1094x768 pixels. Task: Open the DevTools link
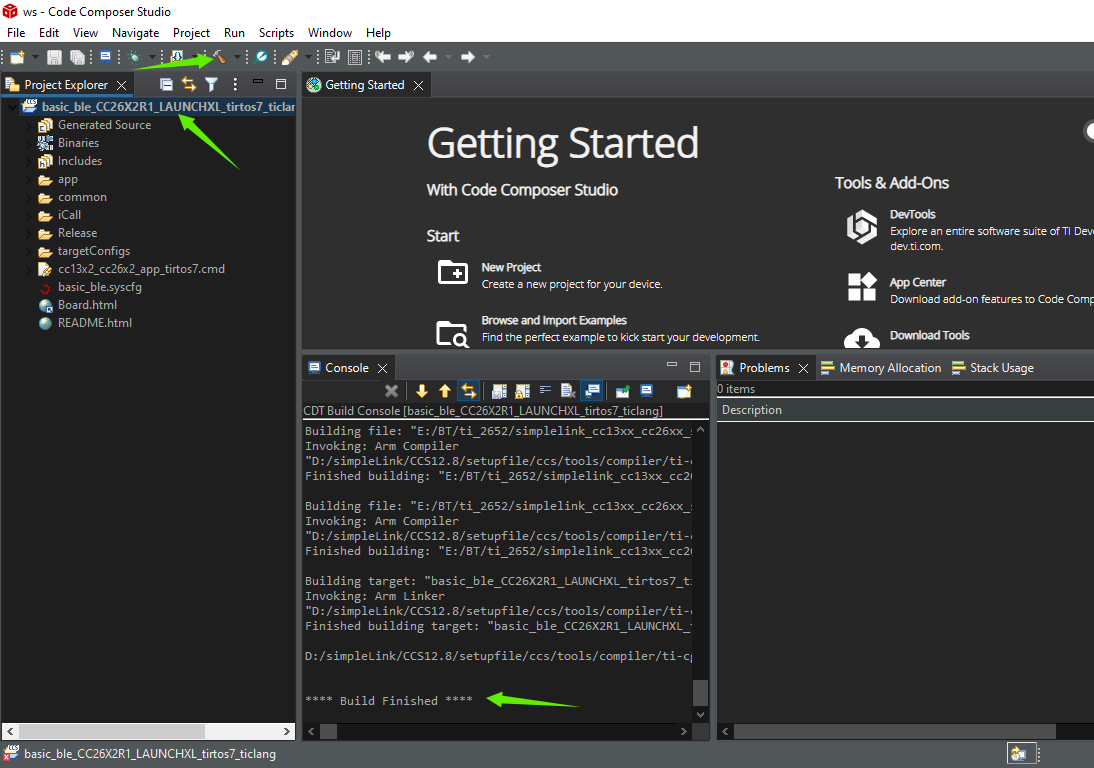(x=913, y=214)
